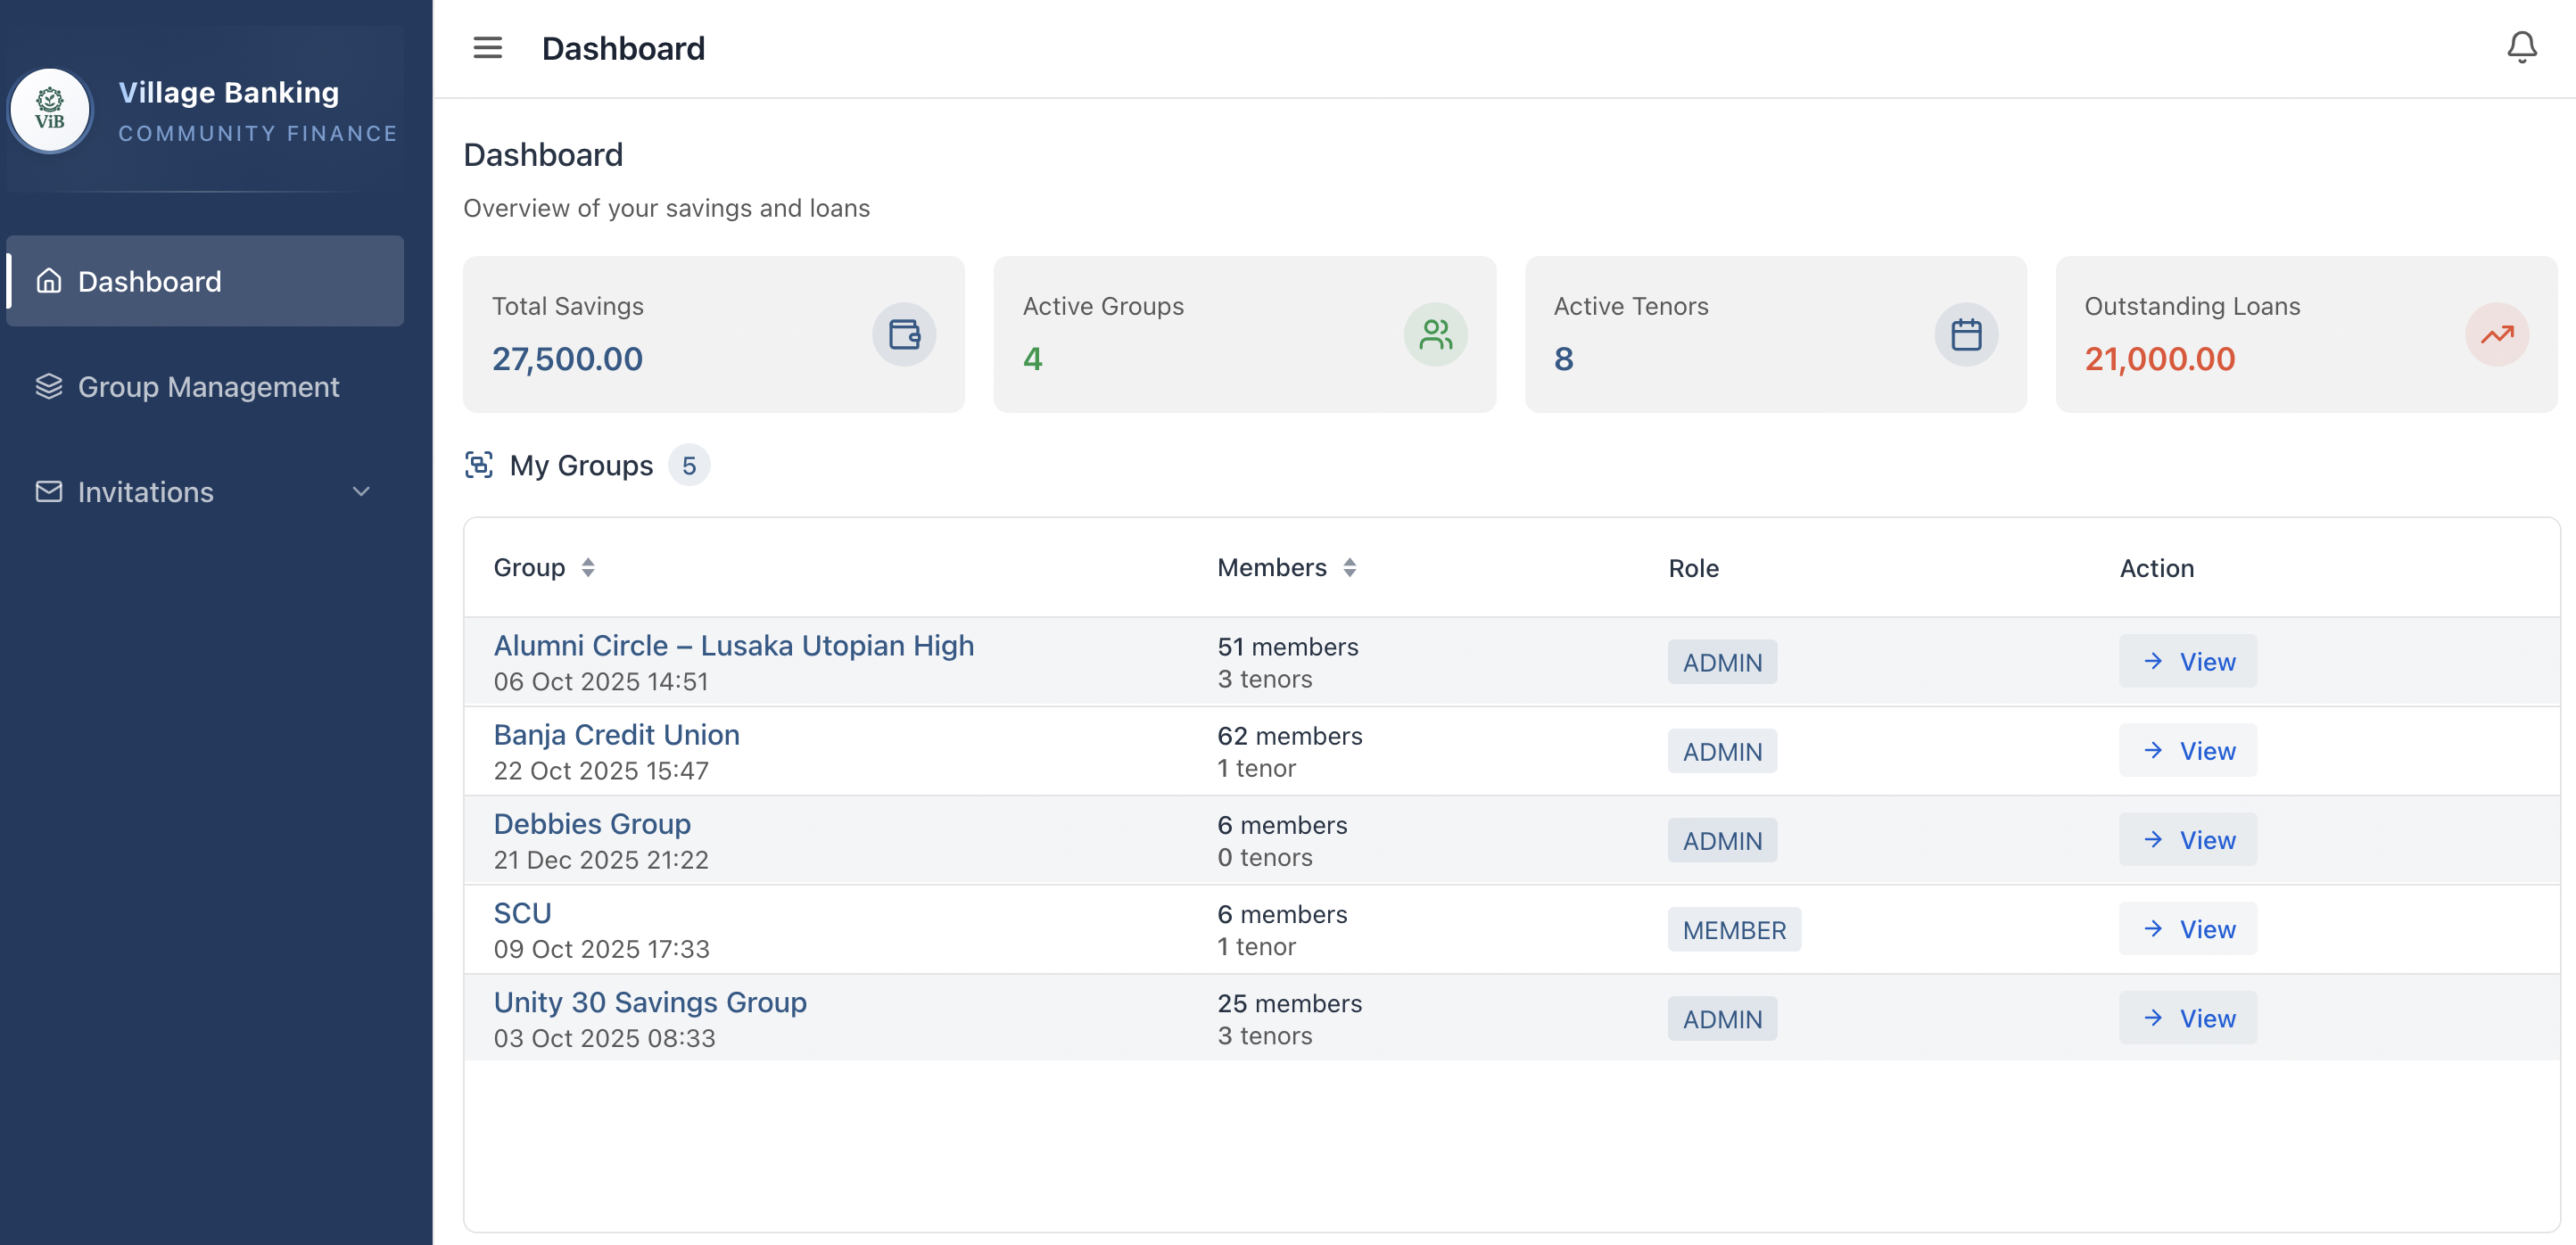Open Banja Credit Union group link

click(x=616, y=734)
